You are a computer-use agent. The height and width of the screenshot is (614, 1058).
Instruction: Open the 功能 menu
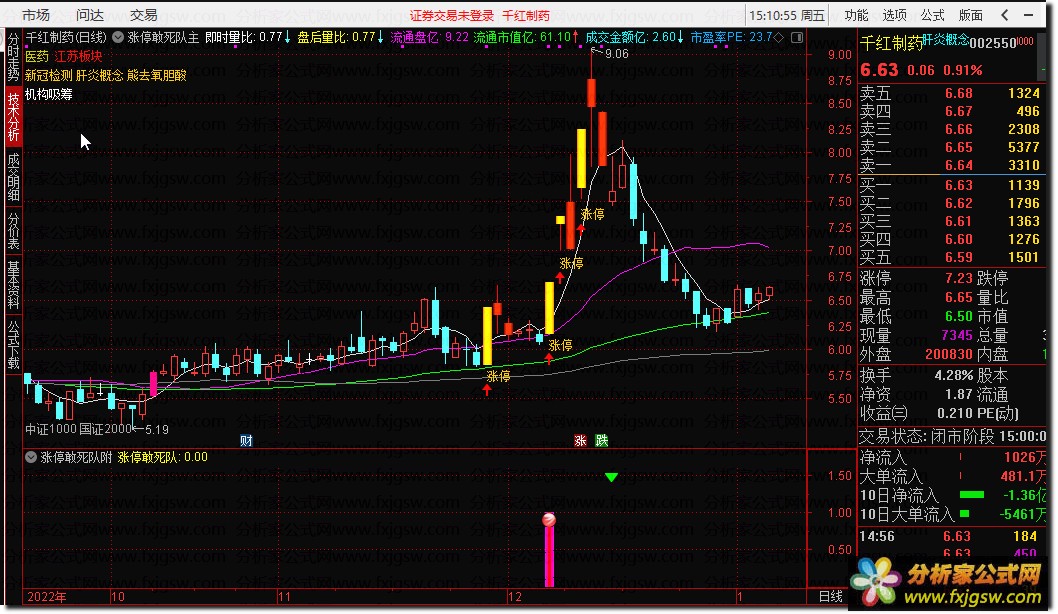click(857, 15)
